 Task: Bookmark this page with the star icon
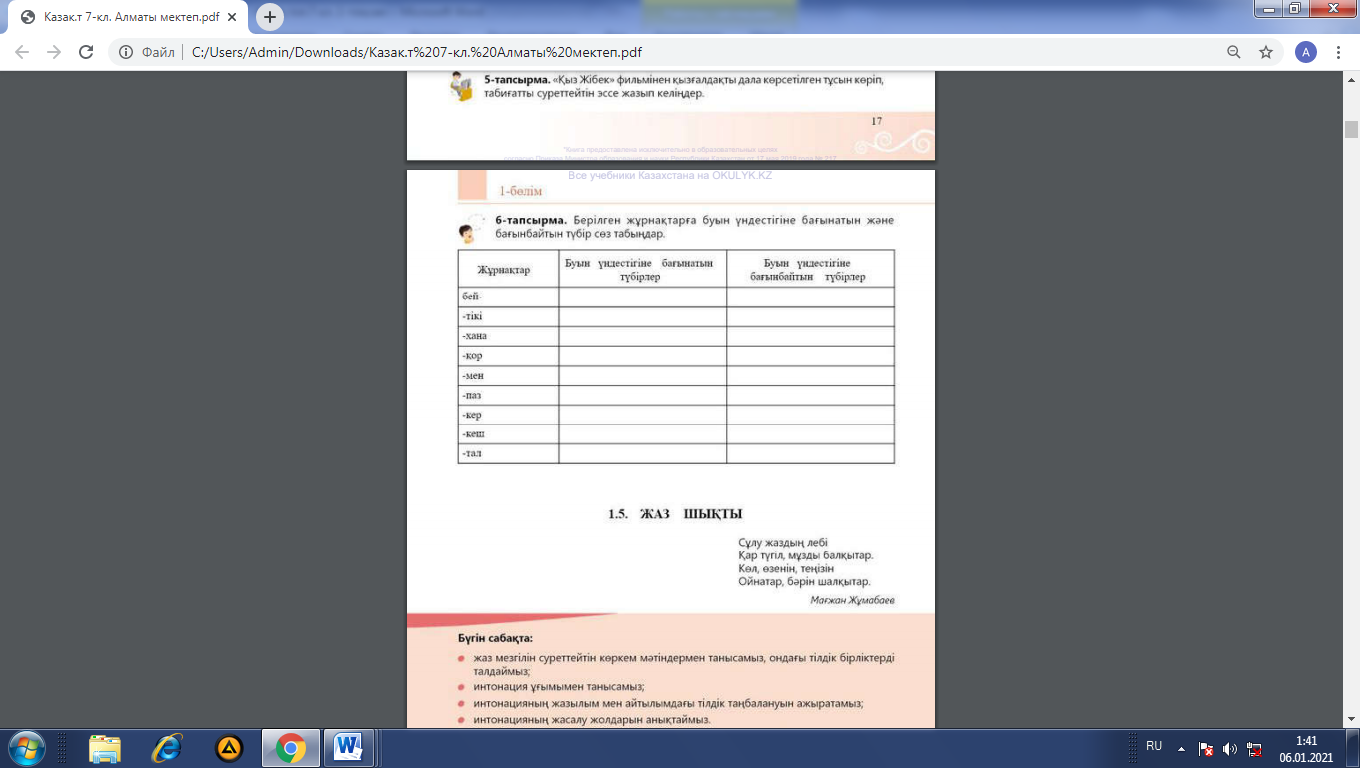point(1266,52)
